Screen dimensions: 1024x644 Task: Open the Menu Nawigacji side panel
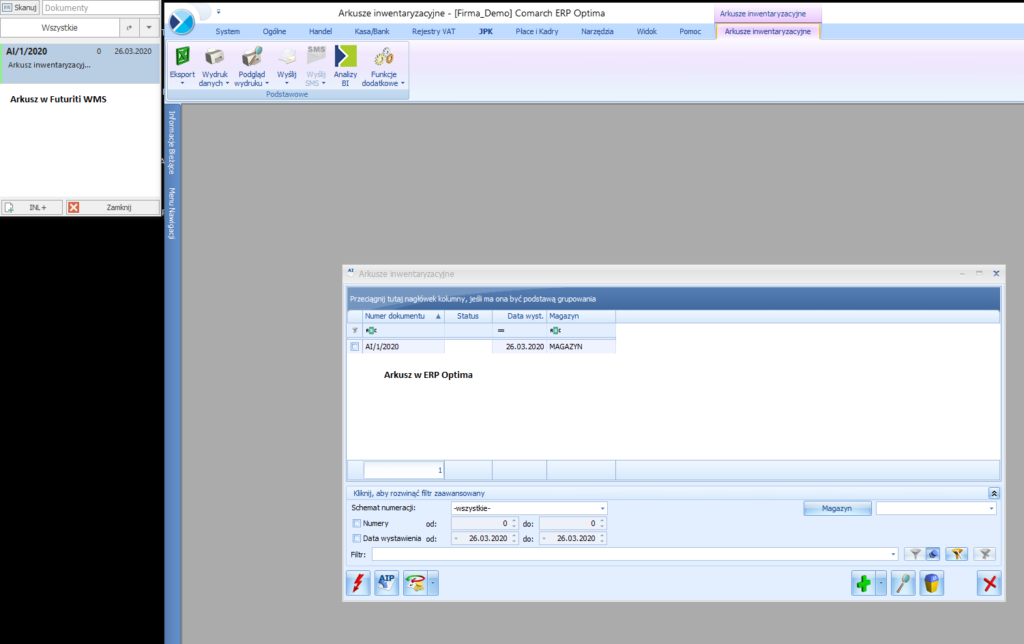click(172, 214)
